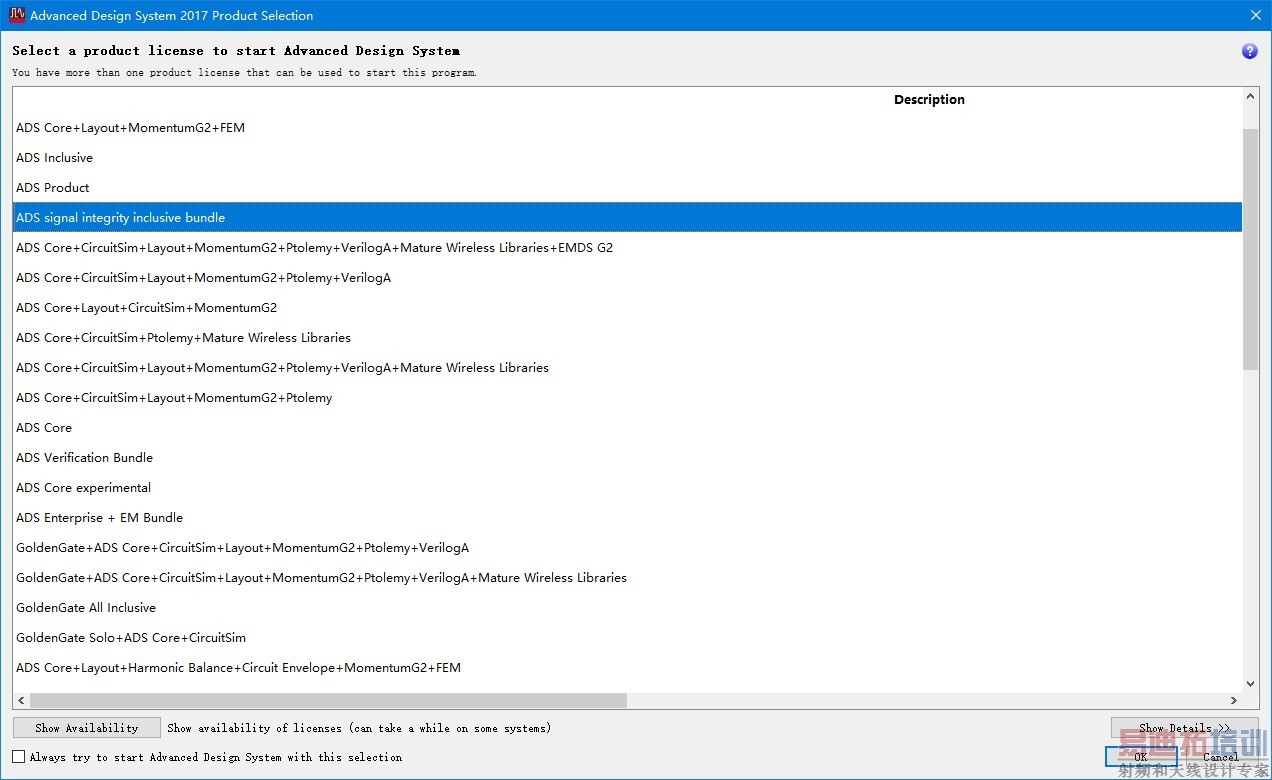Select GoldenGate row ending Mature Wireless Libraries
The width and height of the screenshot is (1272, 780).
click(x=627, y=577)
